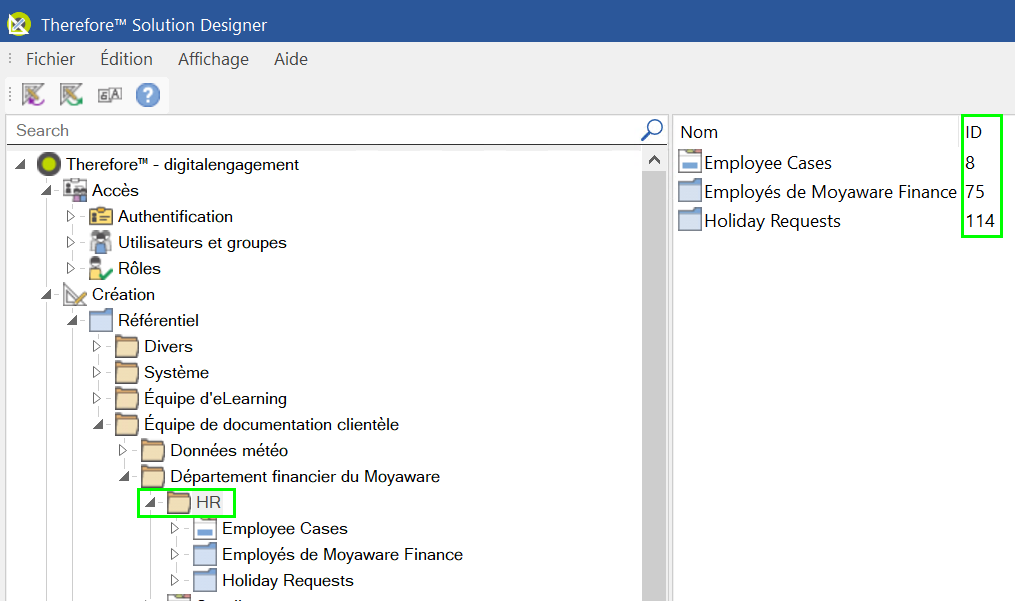Expand Employee Cases in the tree
Viewport: 1015px width, 601px height.
[174, 528]
